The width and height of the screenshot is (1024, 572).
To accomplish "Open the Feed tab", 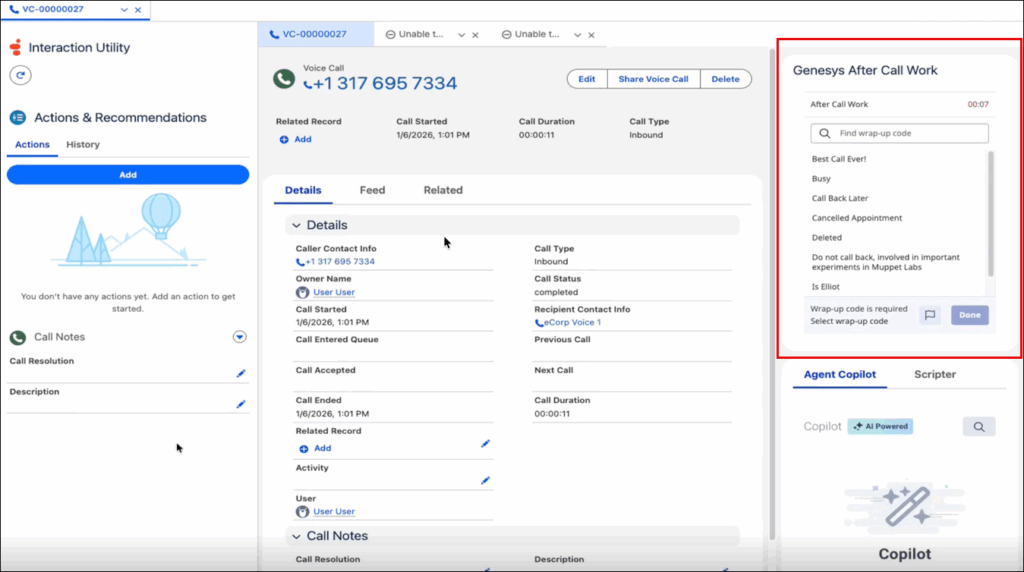I will 372,190.
